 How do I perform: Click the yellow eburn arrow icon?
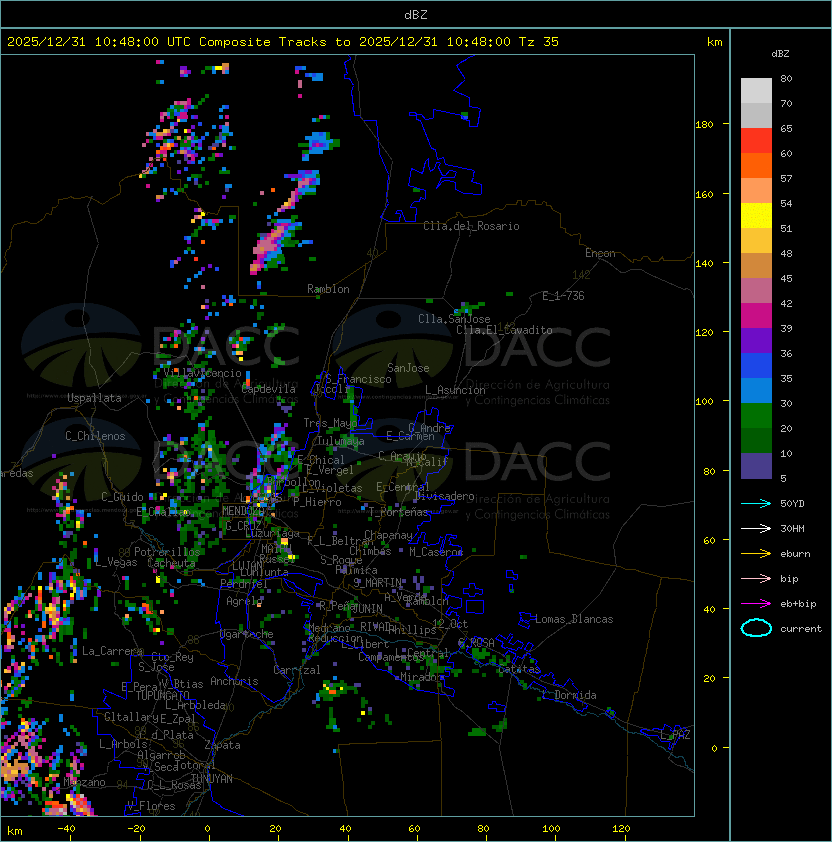[756, 554]
